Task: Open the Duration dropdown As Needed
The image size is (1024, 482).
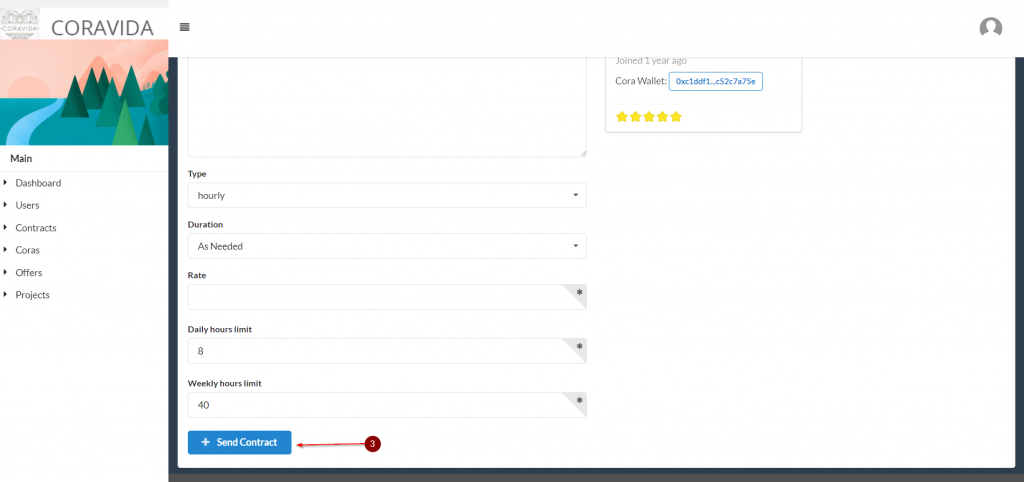Action: (387, 246)
